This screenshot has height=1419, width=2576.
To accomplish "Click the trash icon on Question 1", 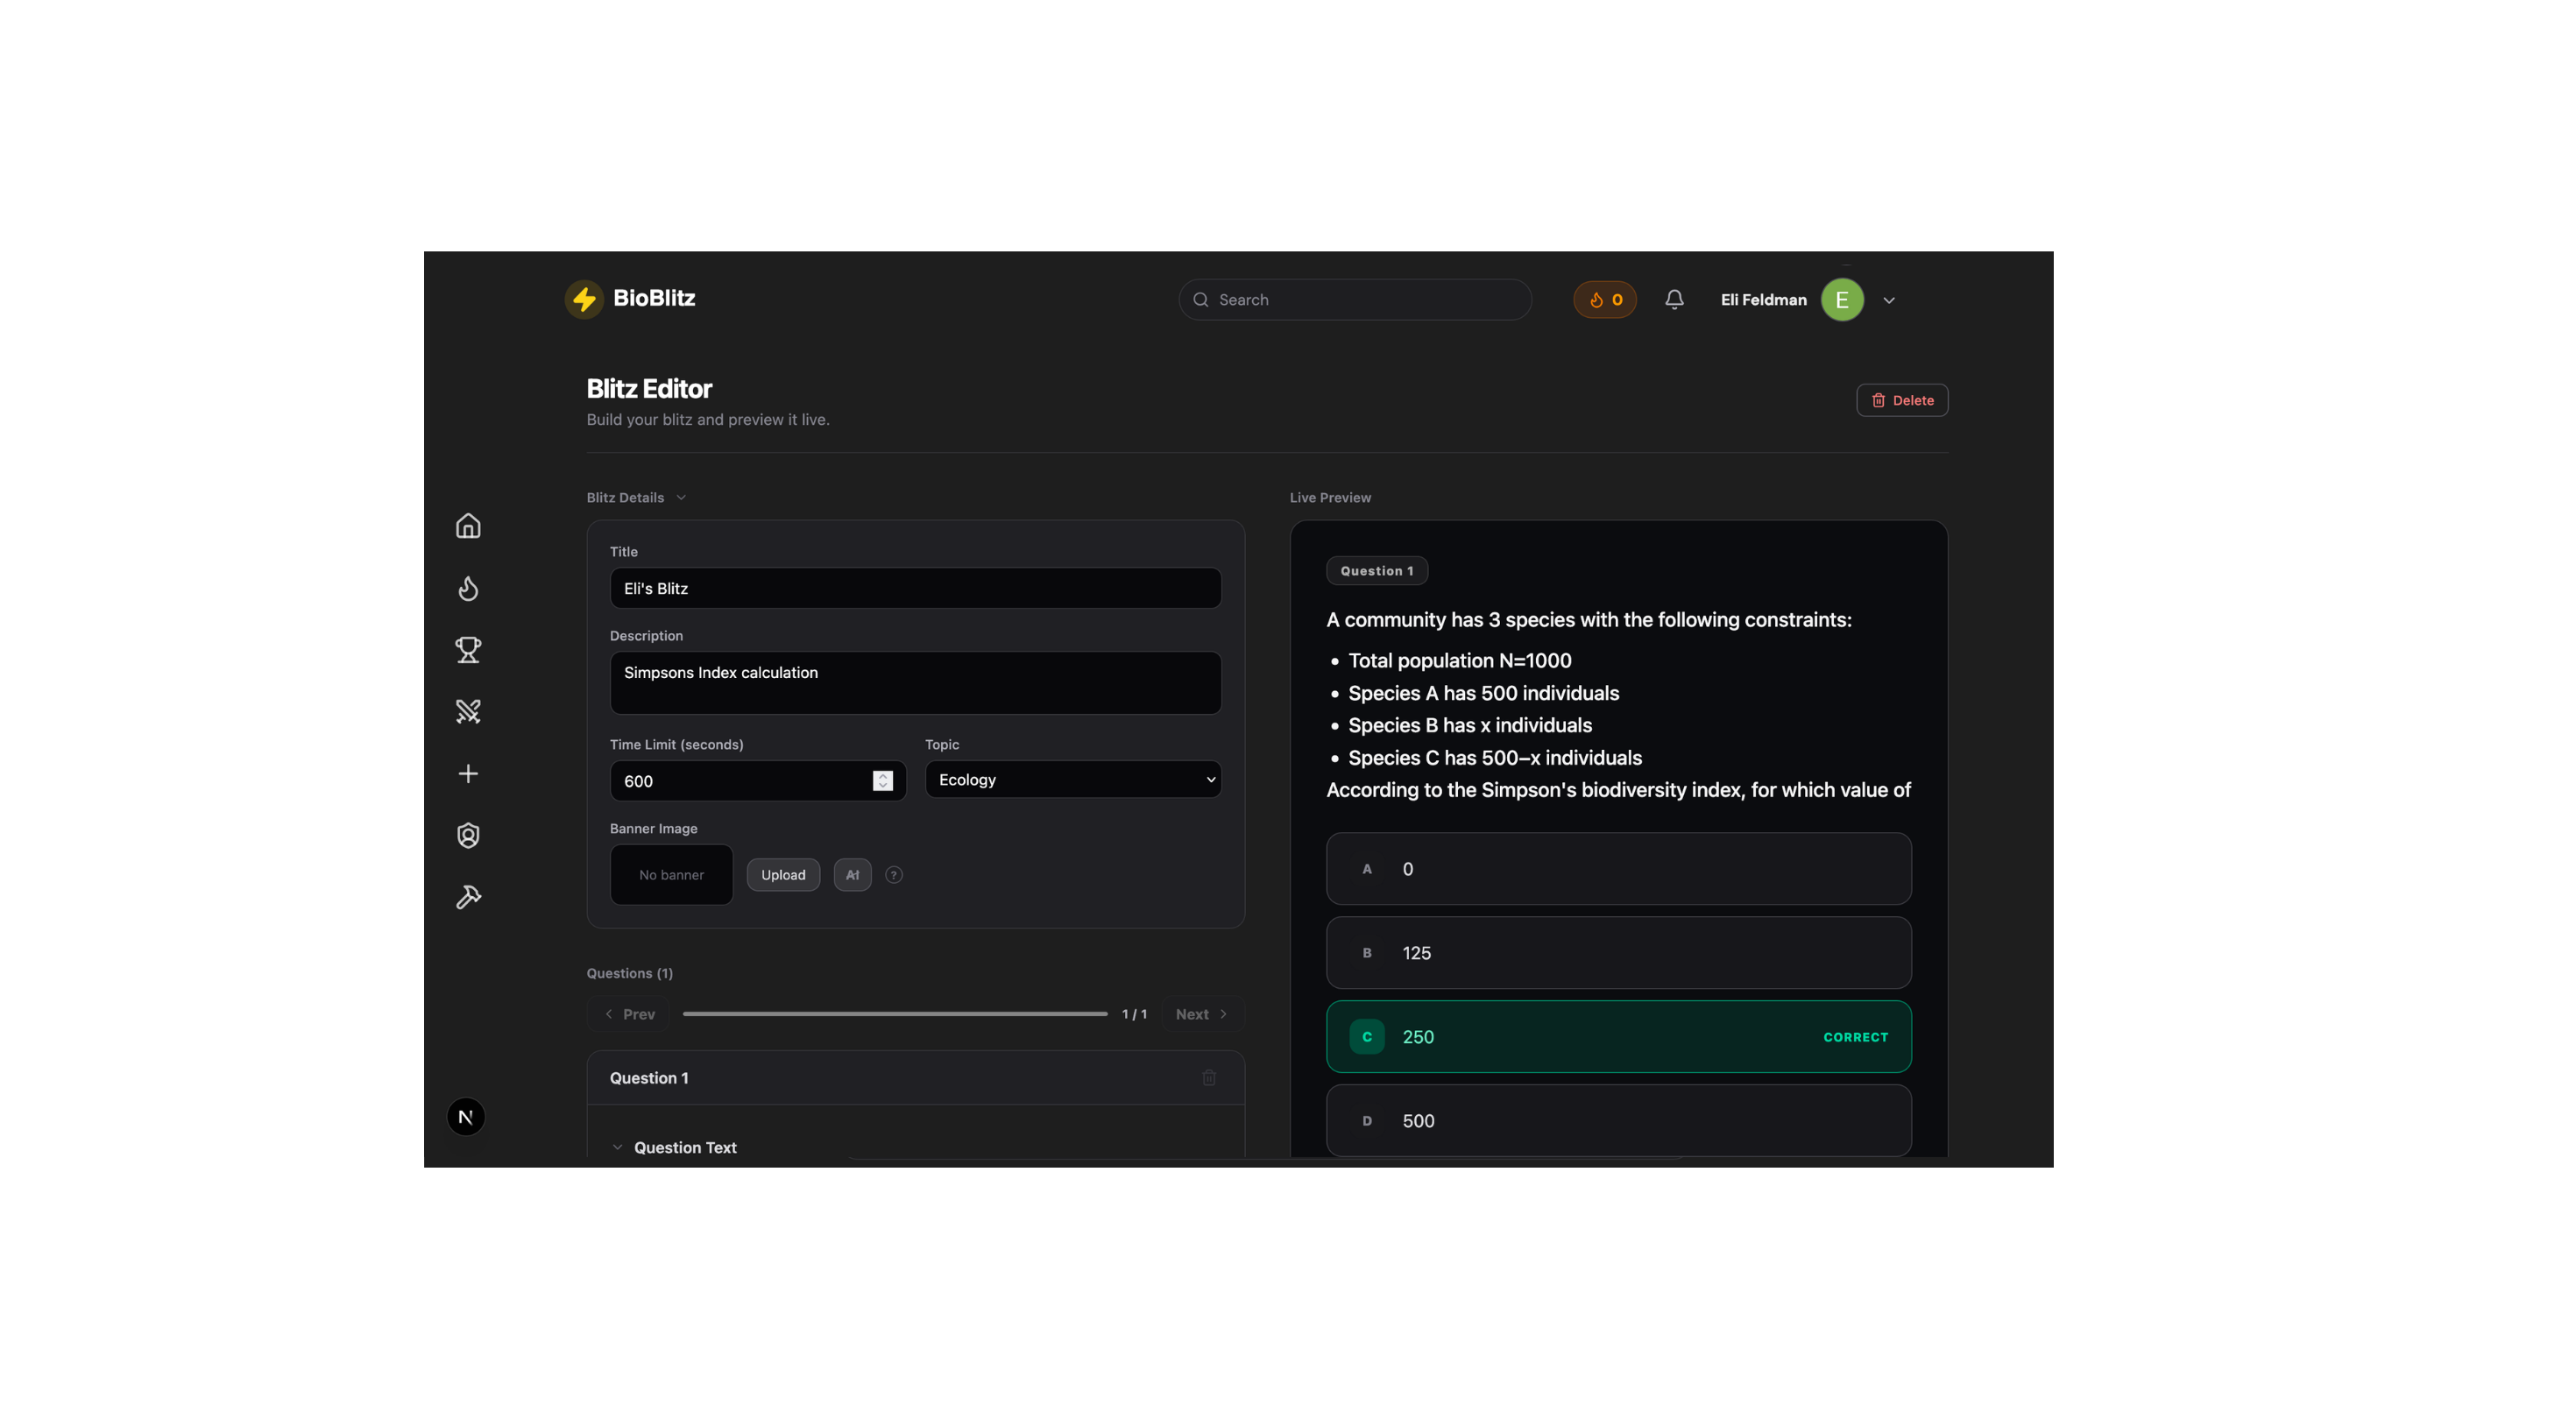I will 1208,1077.
